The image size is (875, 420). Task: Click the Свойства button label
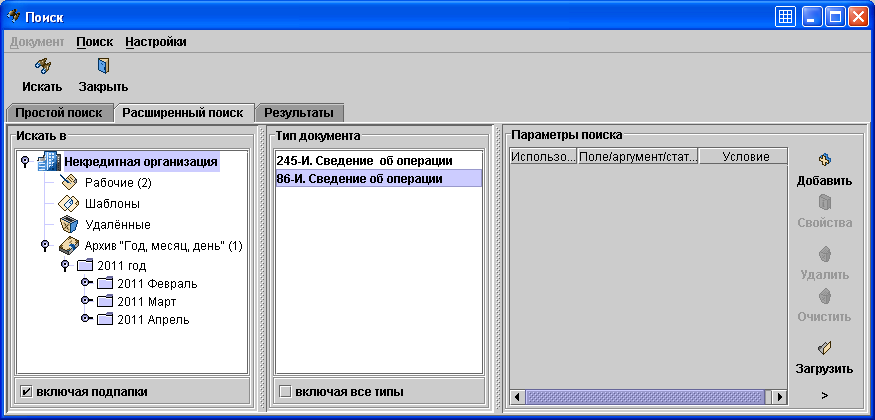click(x=824, y=223)
